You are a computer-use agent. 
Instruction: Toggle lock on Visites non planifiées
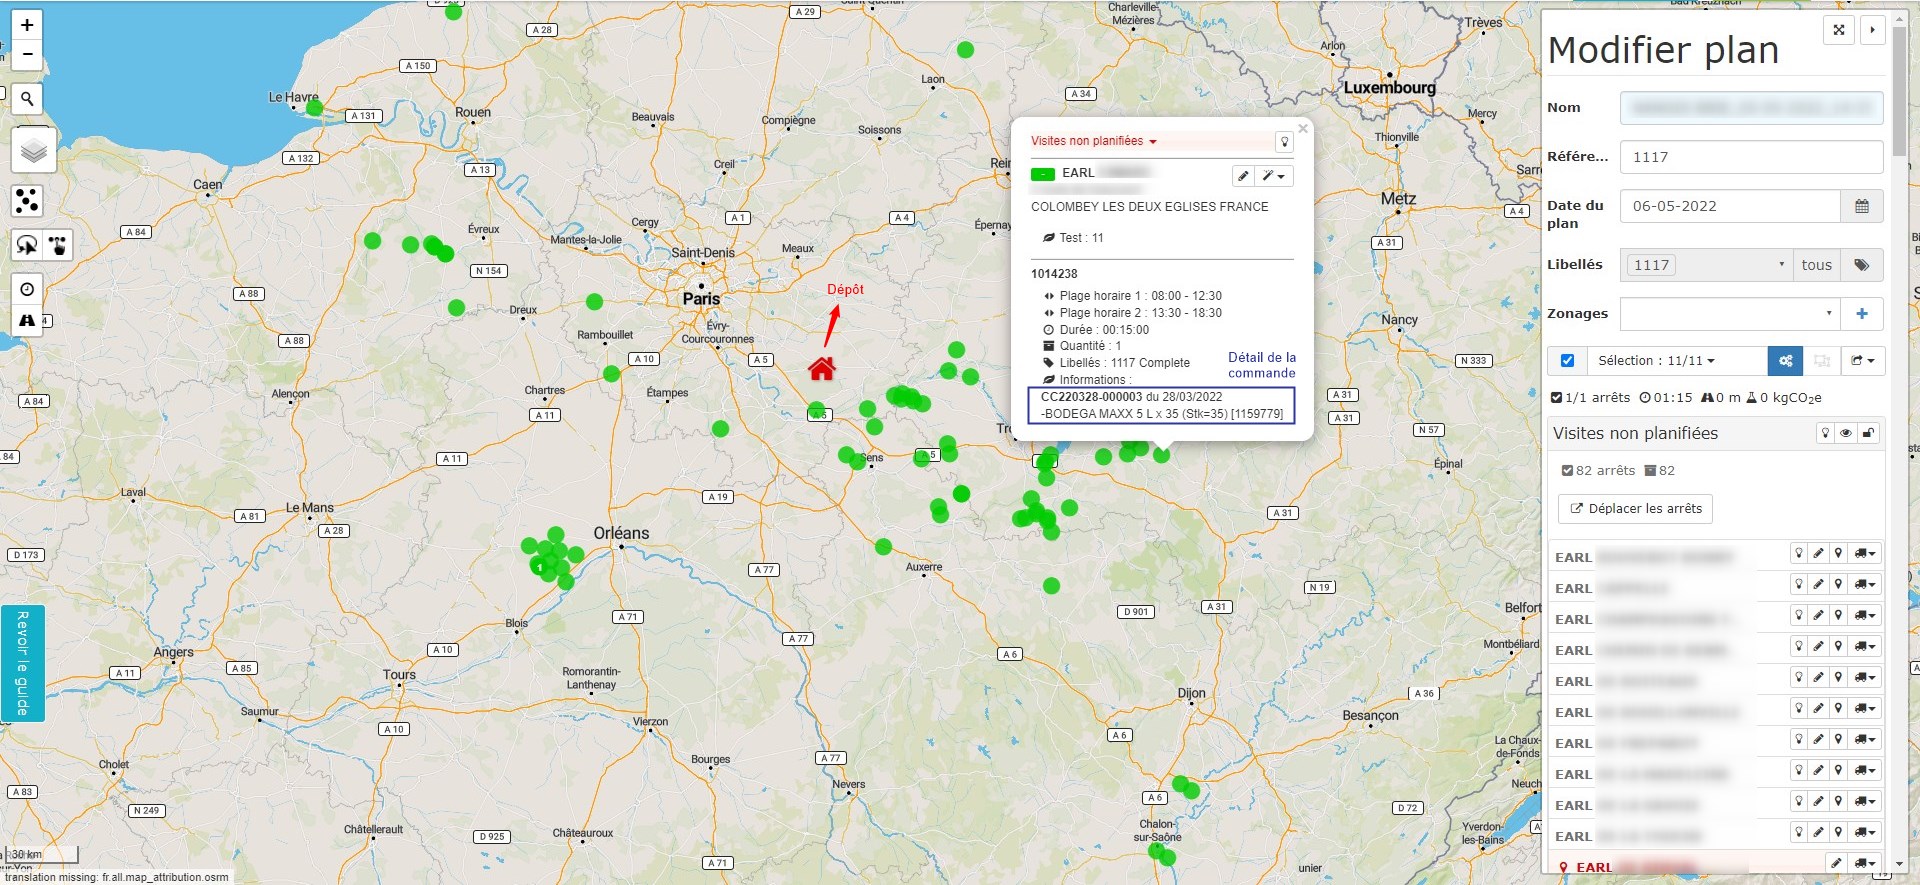pos(1867,433)
